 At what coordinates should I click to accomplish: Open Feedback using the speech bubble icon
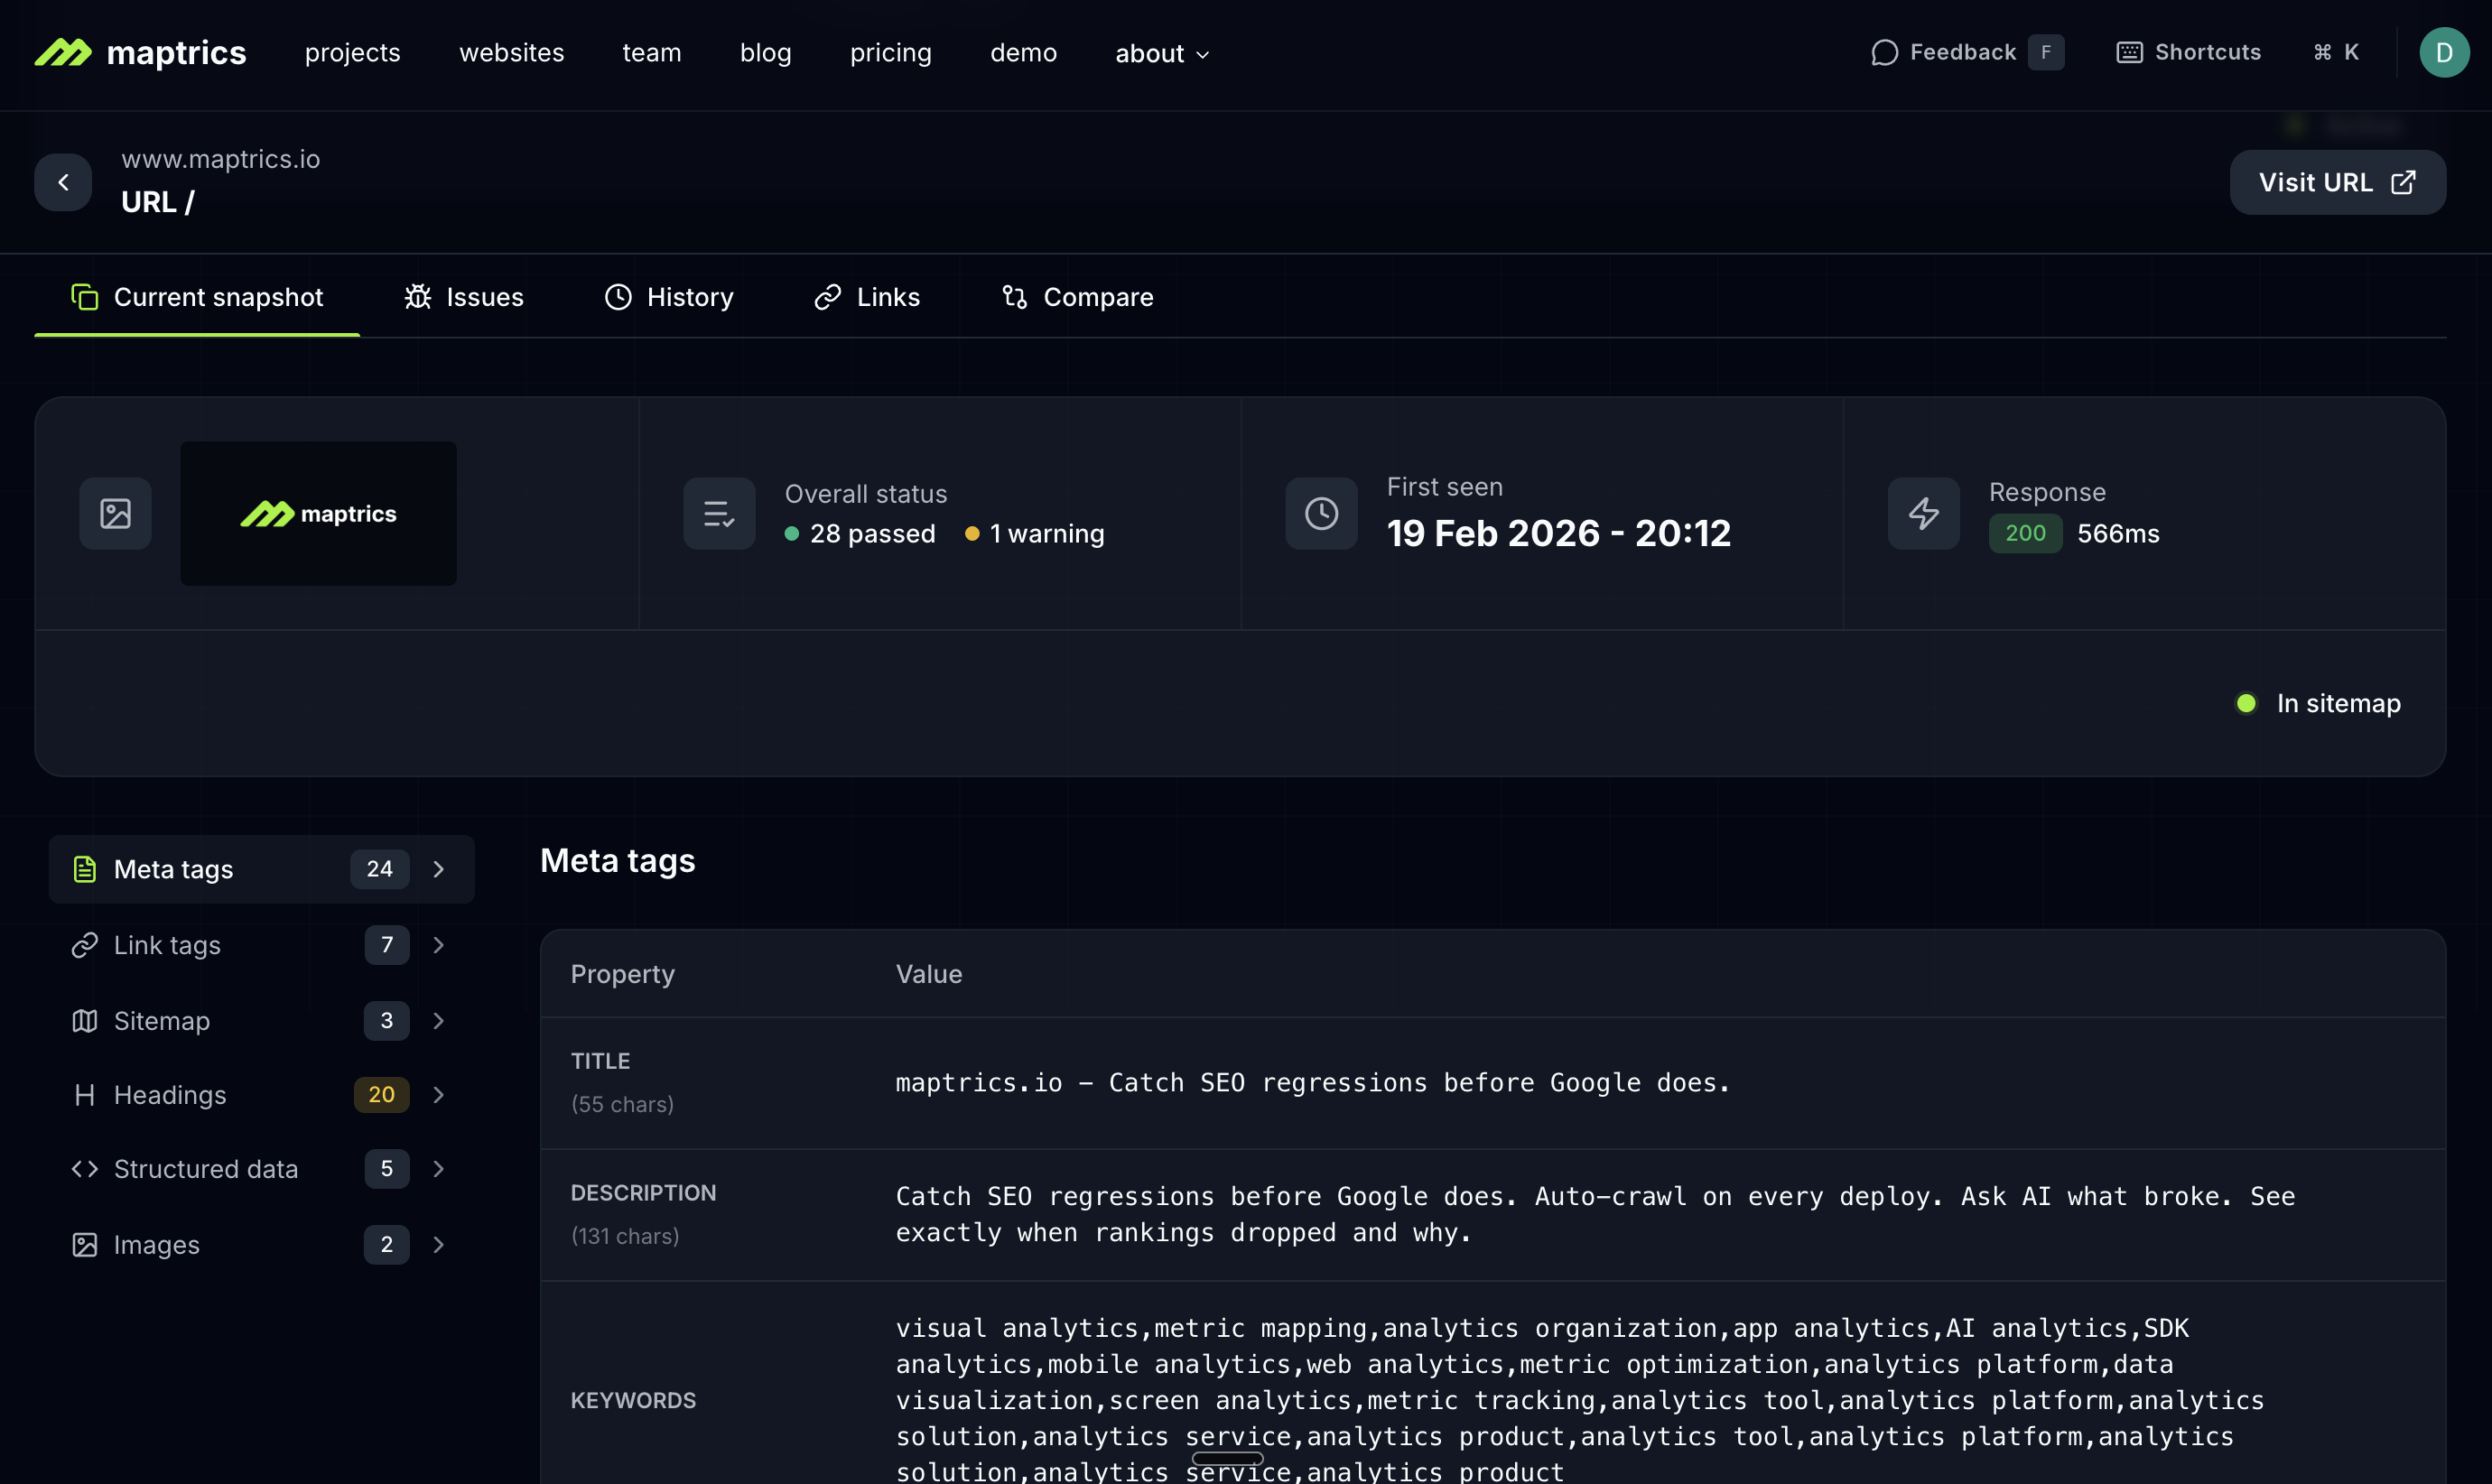(x=1884, y=52)
